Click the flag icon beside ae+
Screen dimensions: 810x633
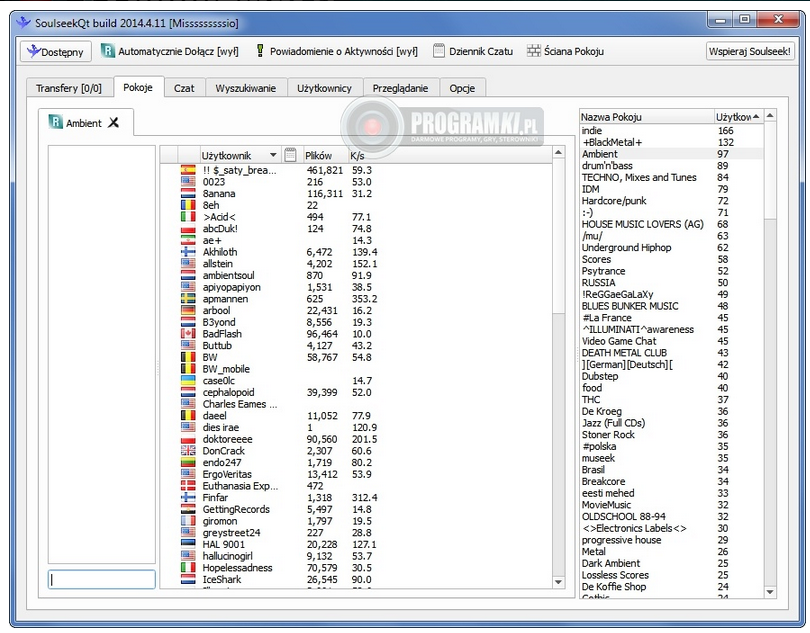188,240
